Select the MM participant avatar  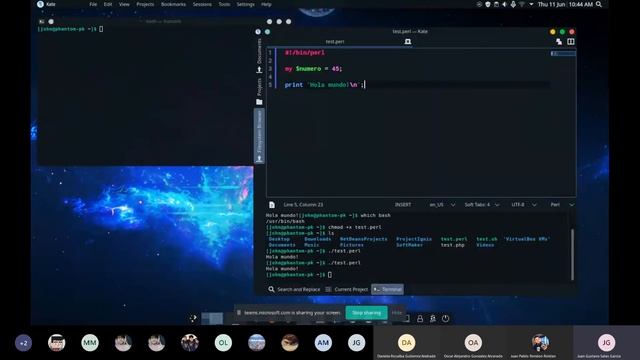[90, 343]
